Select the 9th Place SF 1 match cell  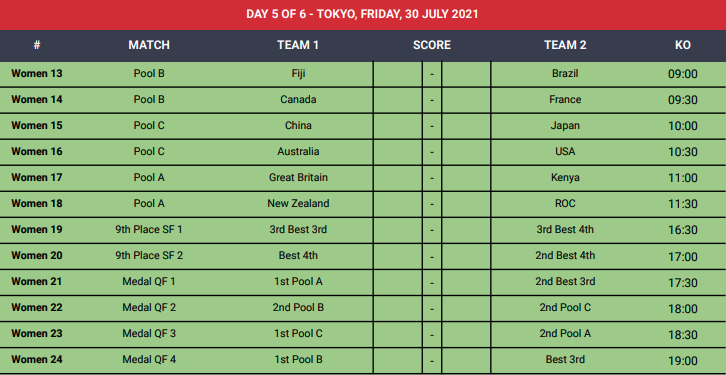click(x=149, y=230)
